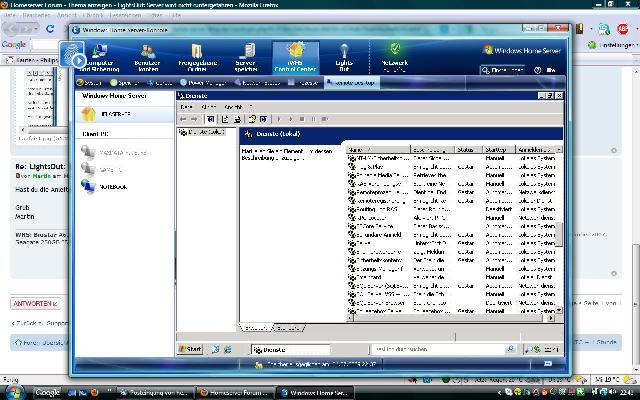
Task: Click the Network health shield icon
Action: (395, 48)
